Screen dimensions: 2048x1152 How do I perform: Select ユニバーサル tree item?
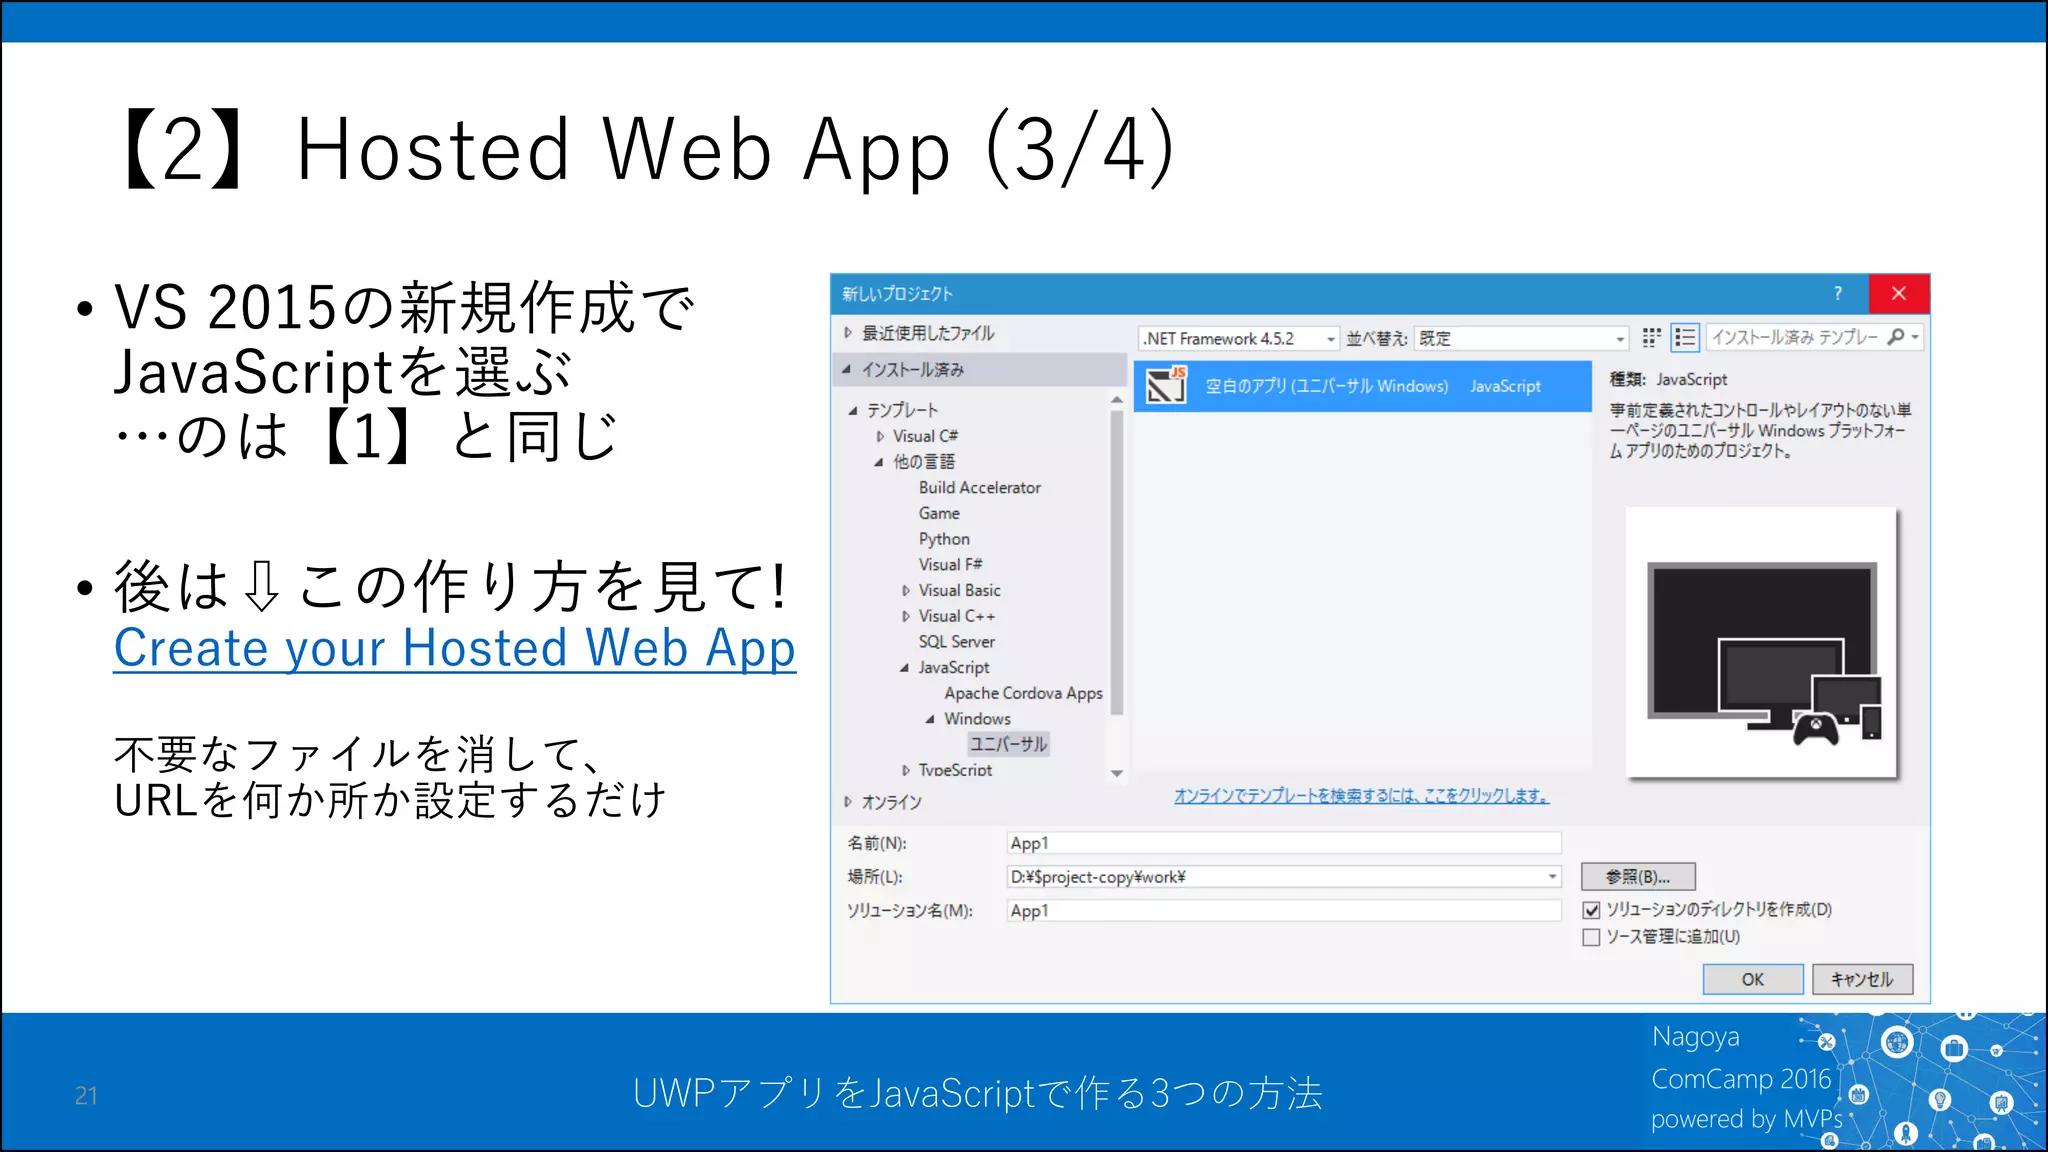pos(1009,744)
